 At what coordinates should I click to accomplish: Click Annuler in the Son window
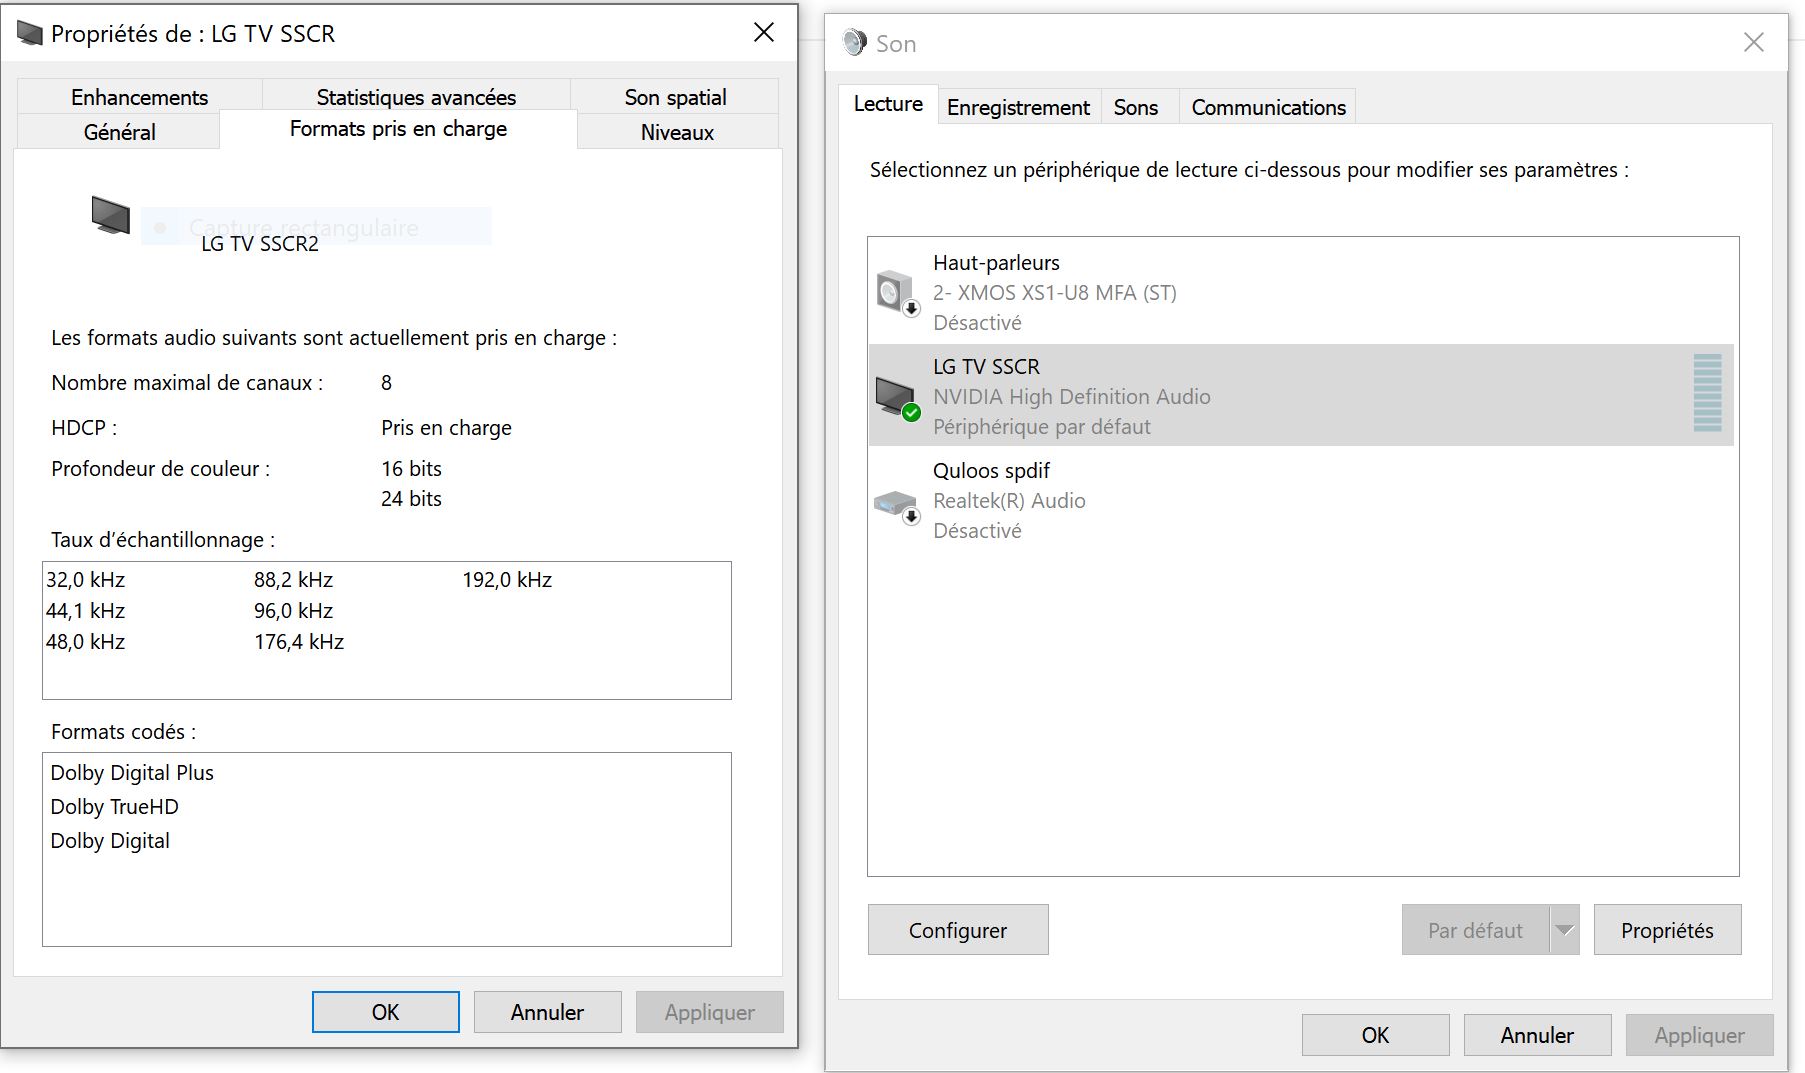1537,1035
